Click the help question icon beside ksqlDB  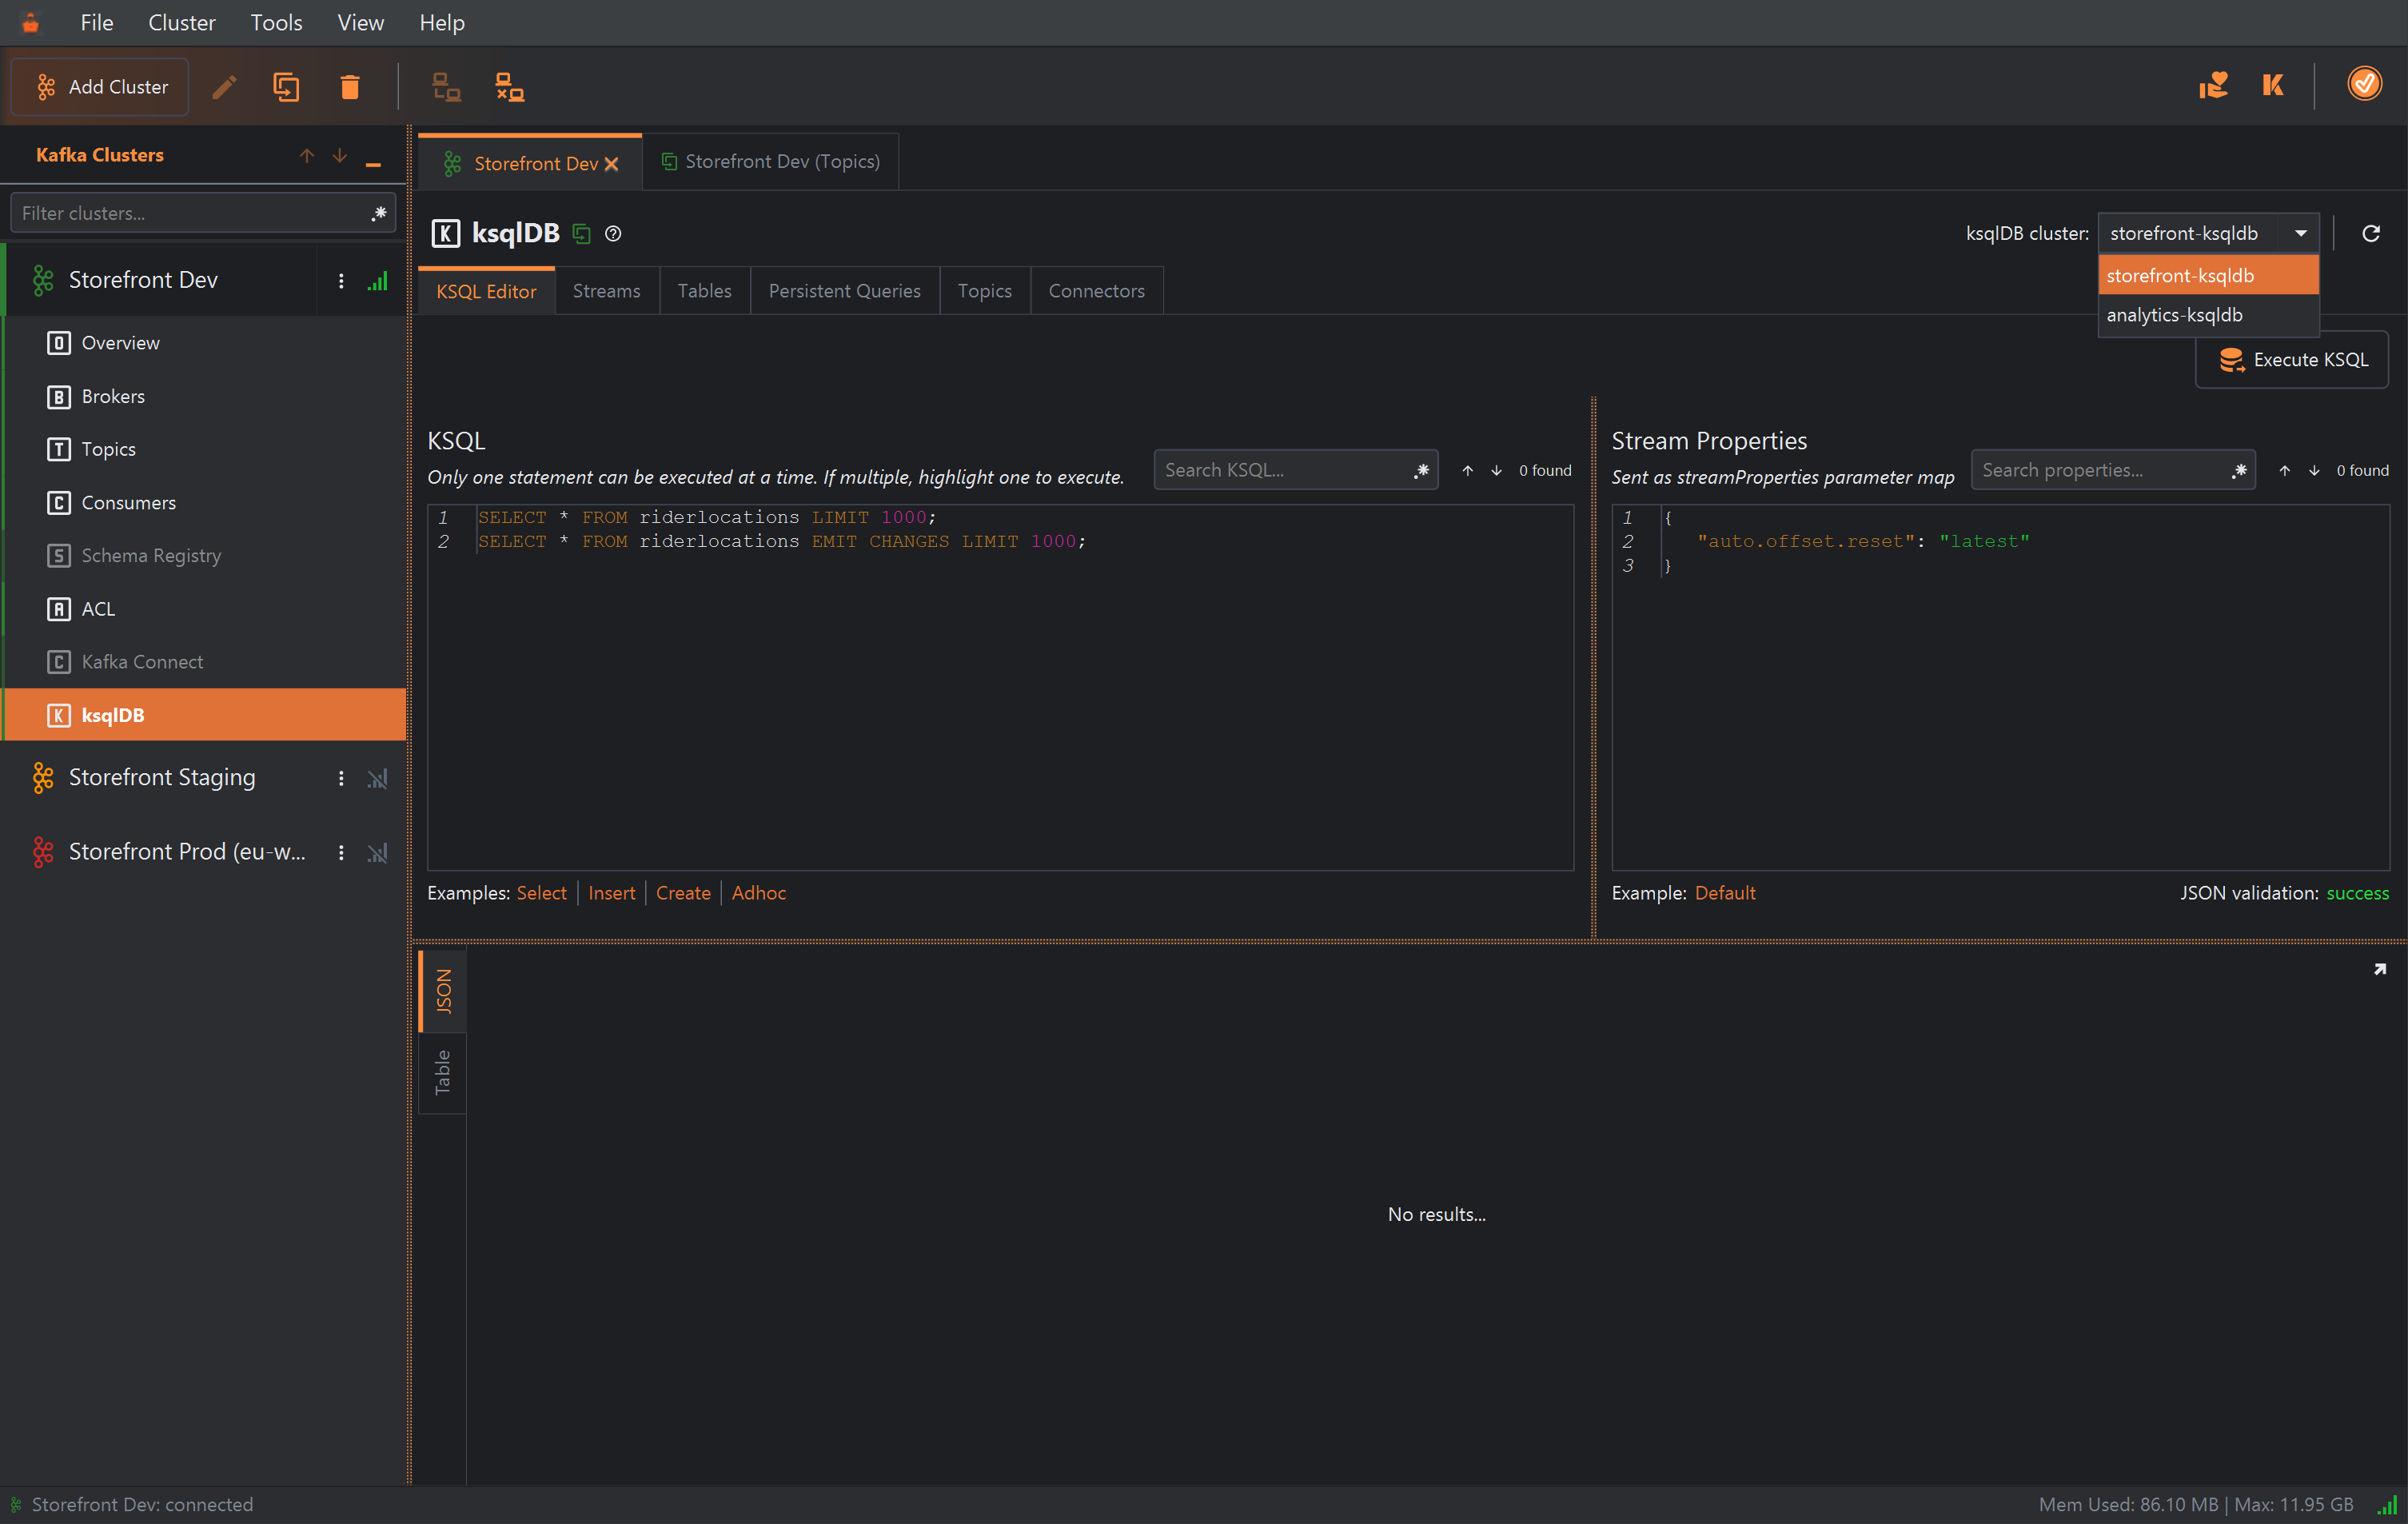pyautogui.click(x=613, y=234)
